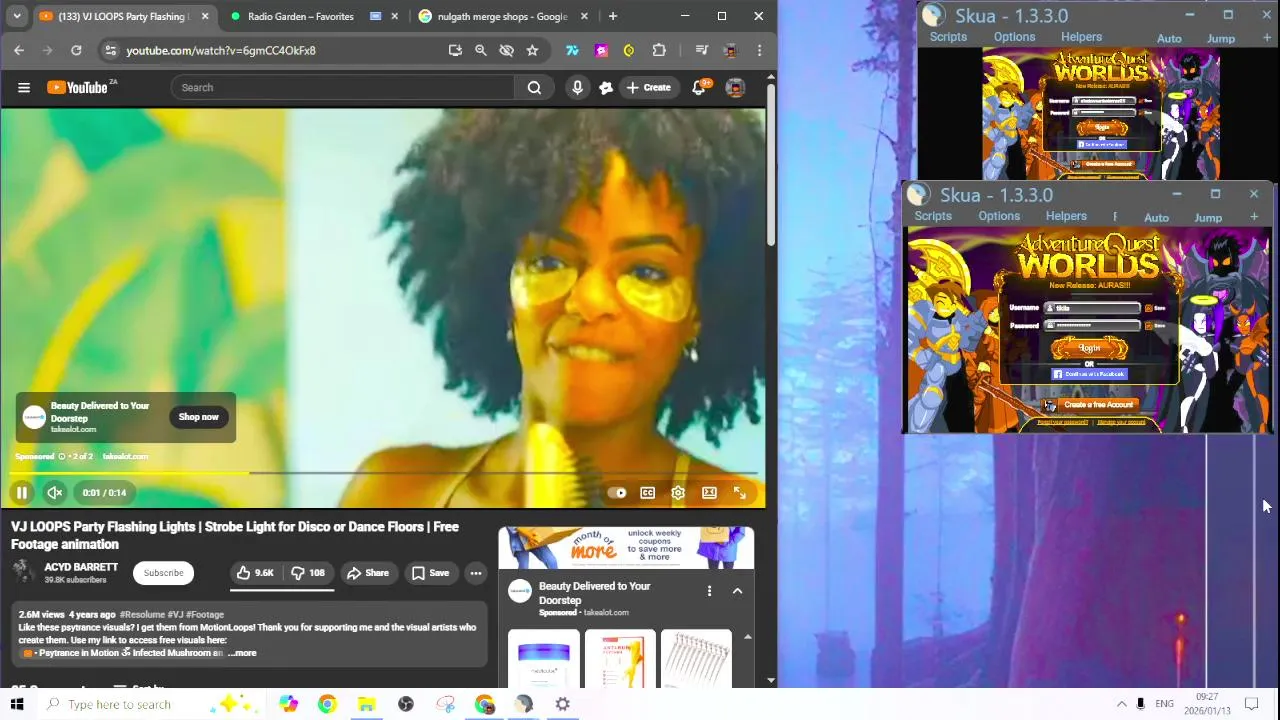Open Options menu in back Skua window

(x=1014, y=37)
